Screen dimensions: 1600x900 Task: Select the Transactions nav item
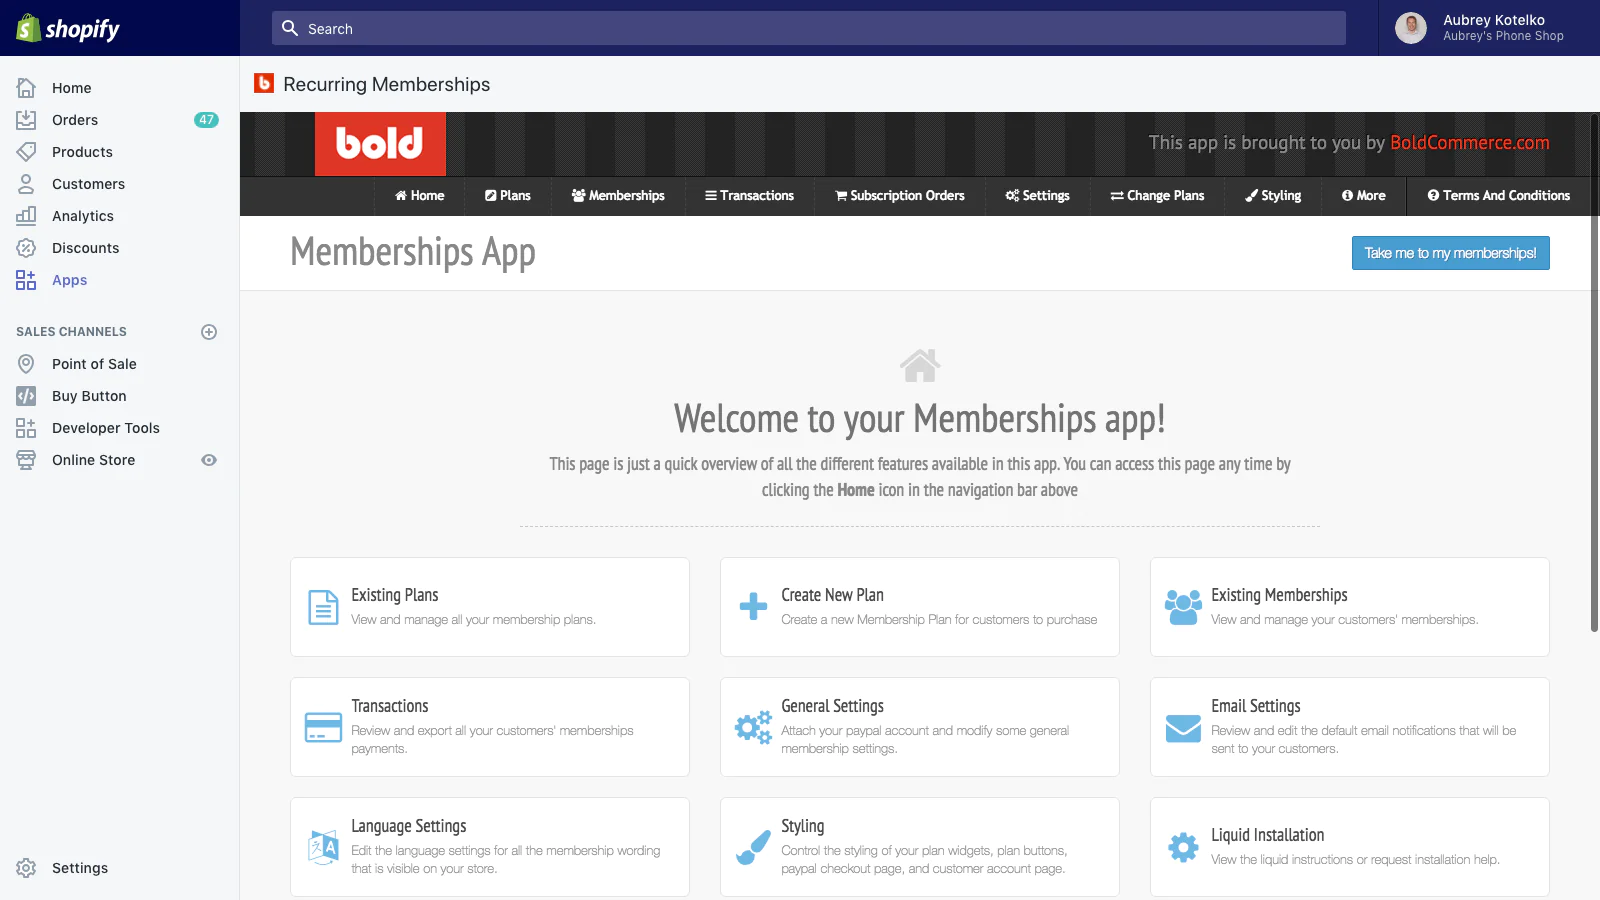749,196
